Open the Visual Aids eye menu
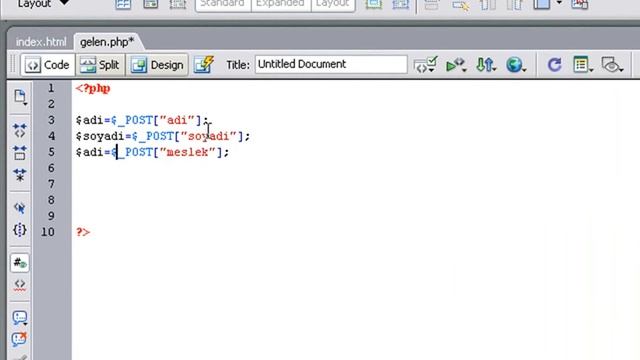The height and width of the screenshot is (360, 640). [612, 65]
